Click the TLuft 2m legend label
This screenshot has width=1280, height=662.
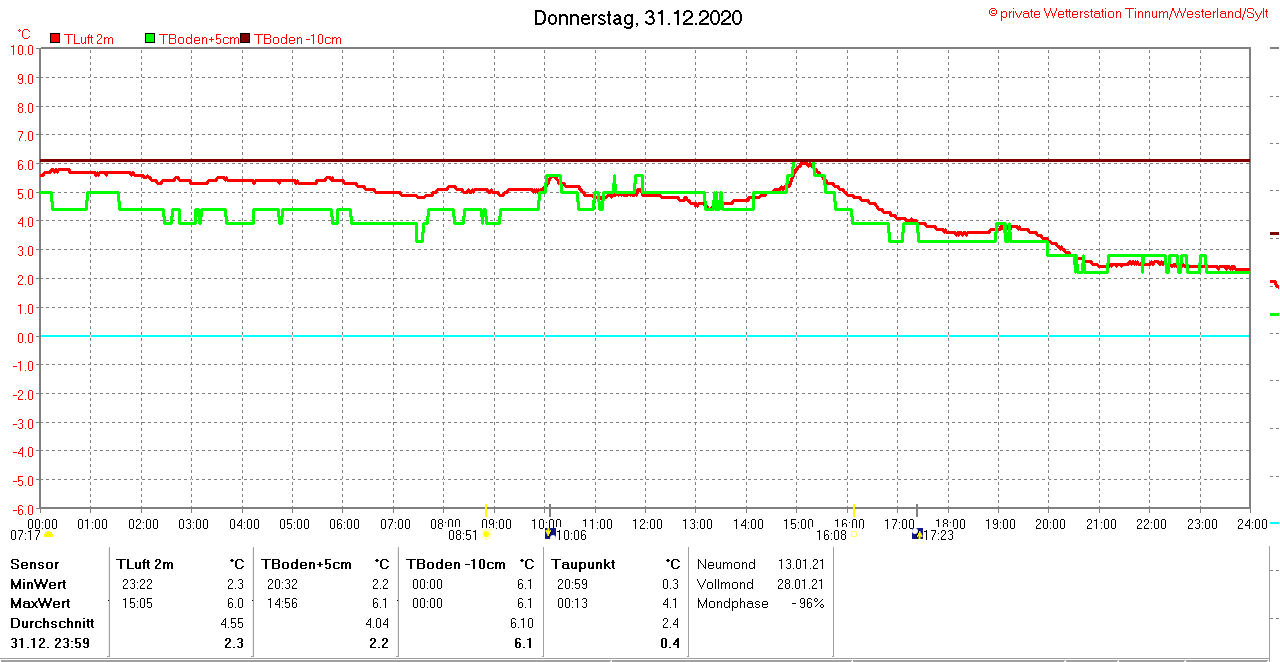(x=89, y=39)
